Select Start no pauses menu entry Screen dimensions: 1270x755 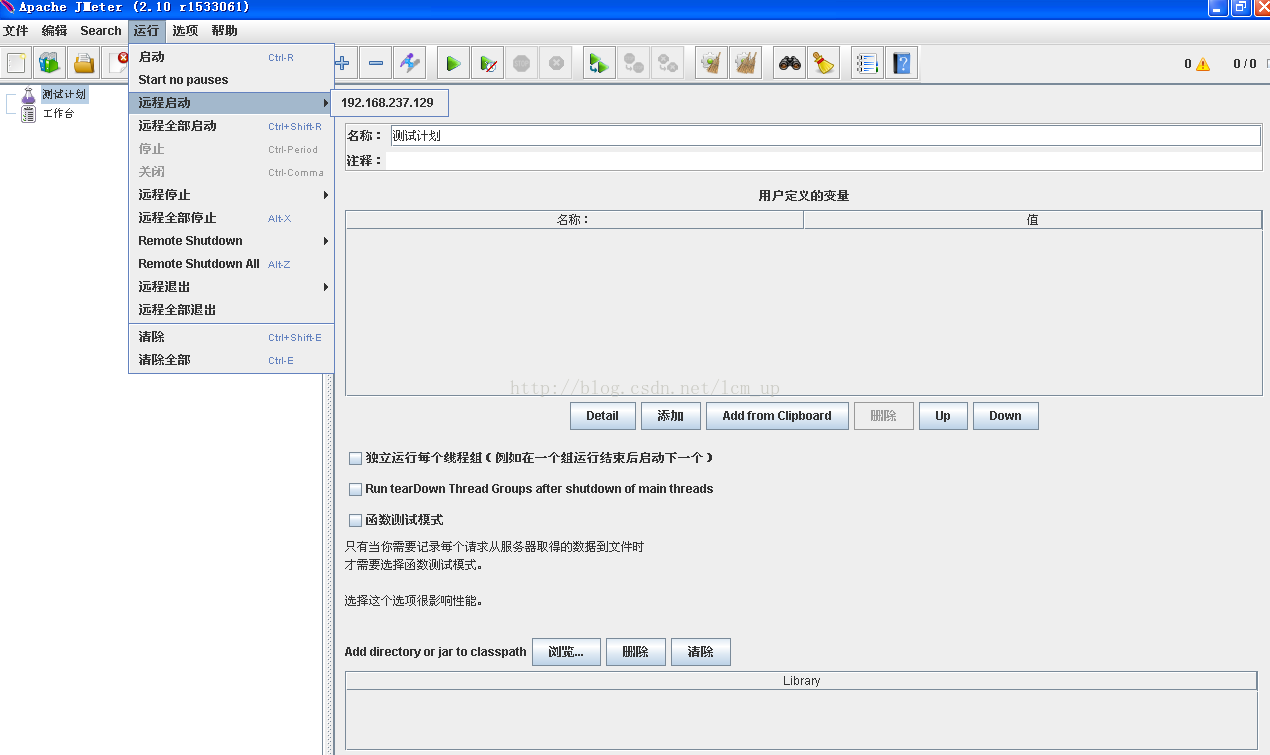coord(232,80)
